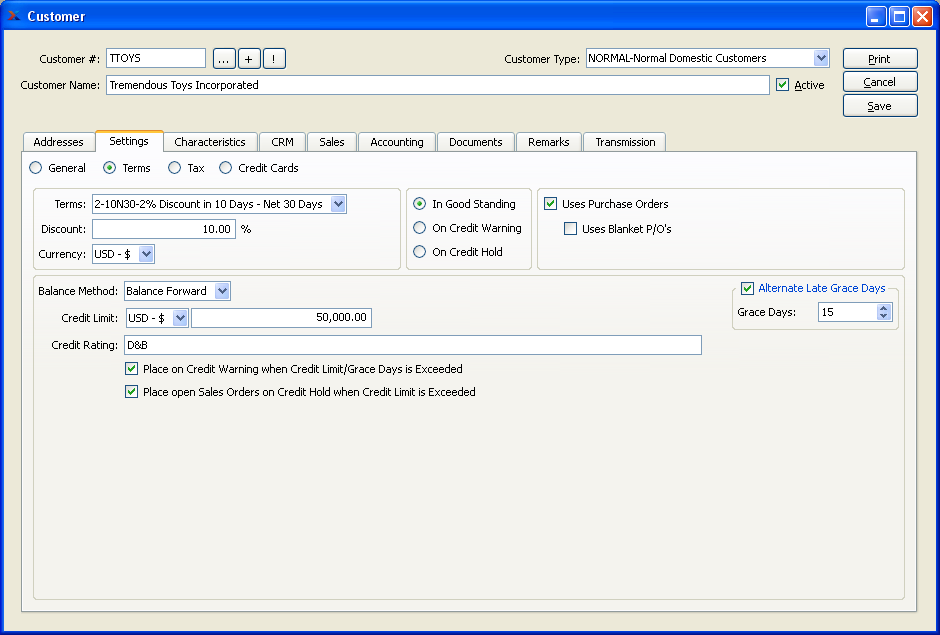
Task: Select the Tax radio button
Action: click(x=174, y=168)
